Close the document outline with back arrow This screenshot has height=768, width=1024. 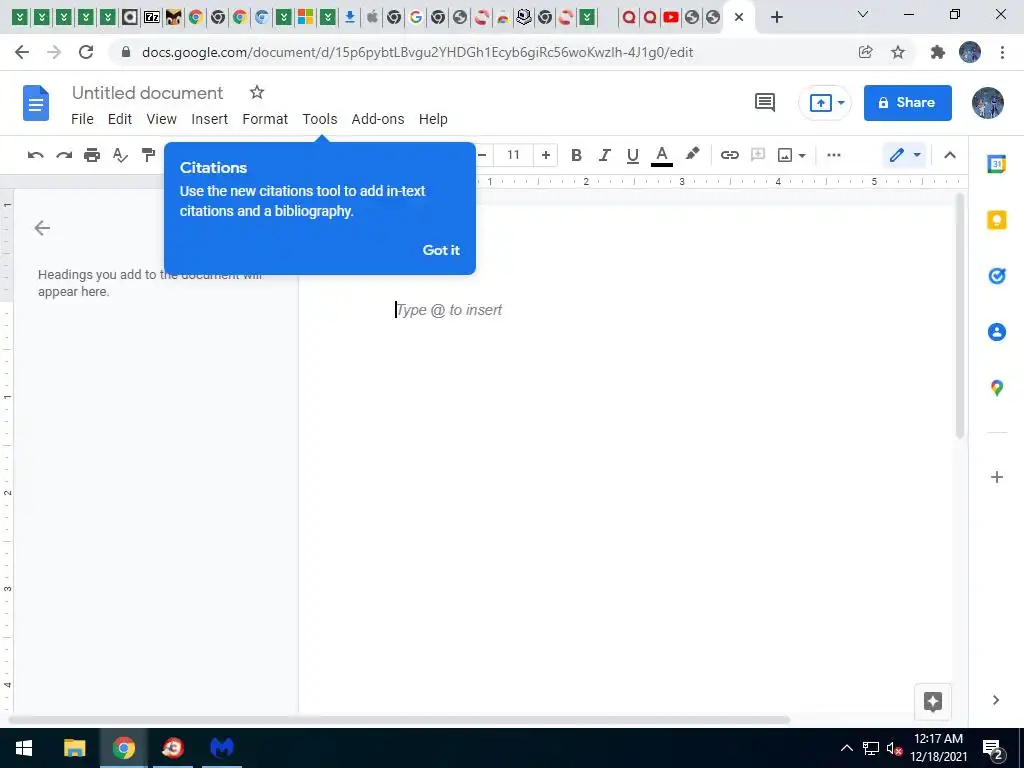point(42,228)
